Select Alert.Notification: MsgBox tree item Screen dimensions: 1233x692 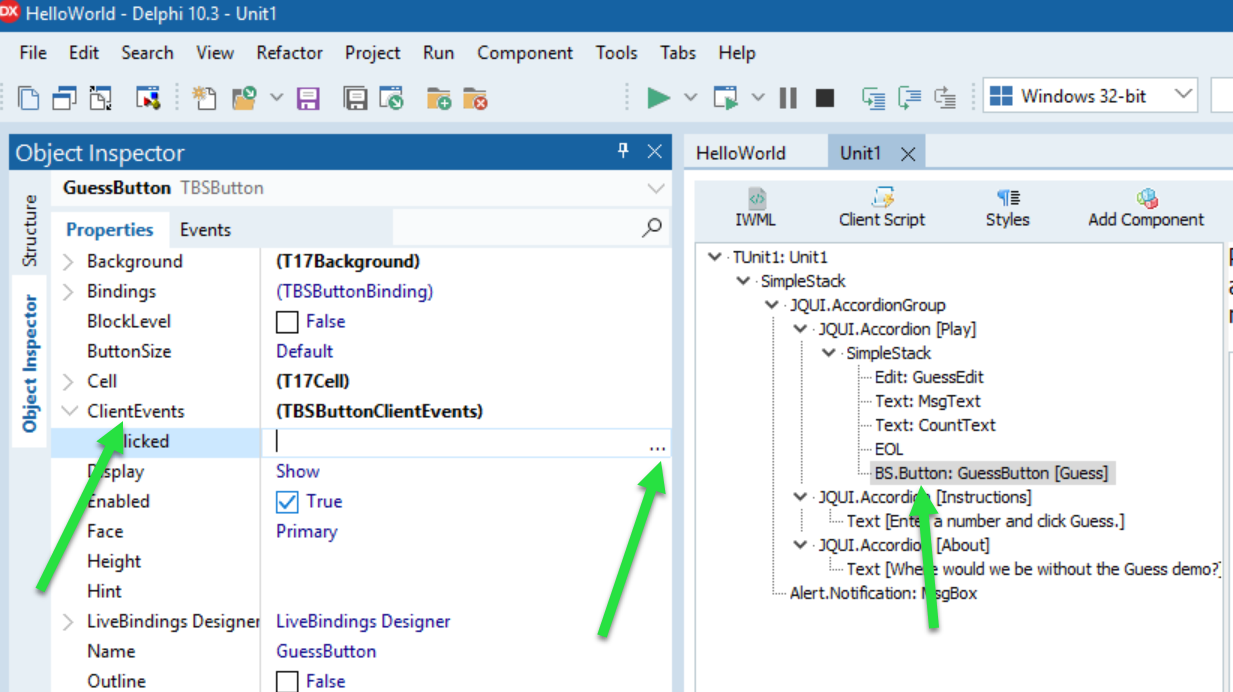(x=882, y=593)
